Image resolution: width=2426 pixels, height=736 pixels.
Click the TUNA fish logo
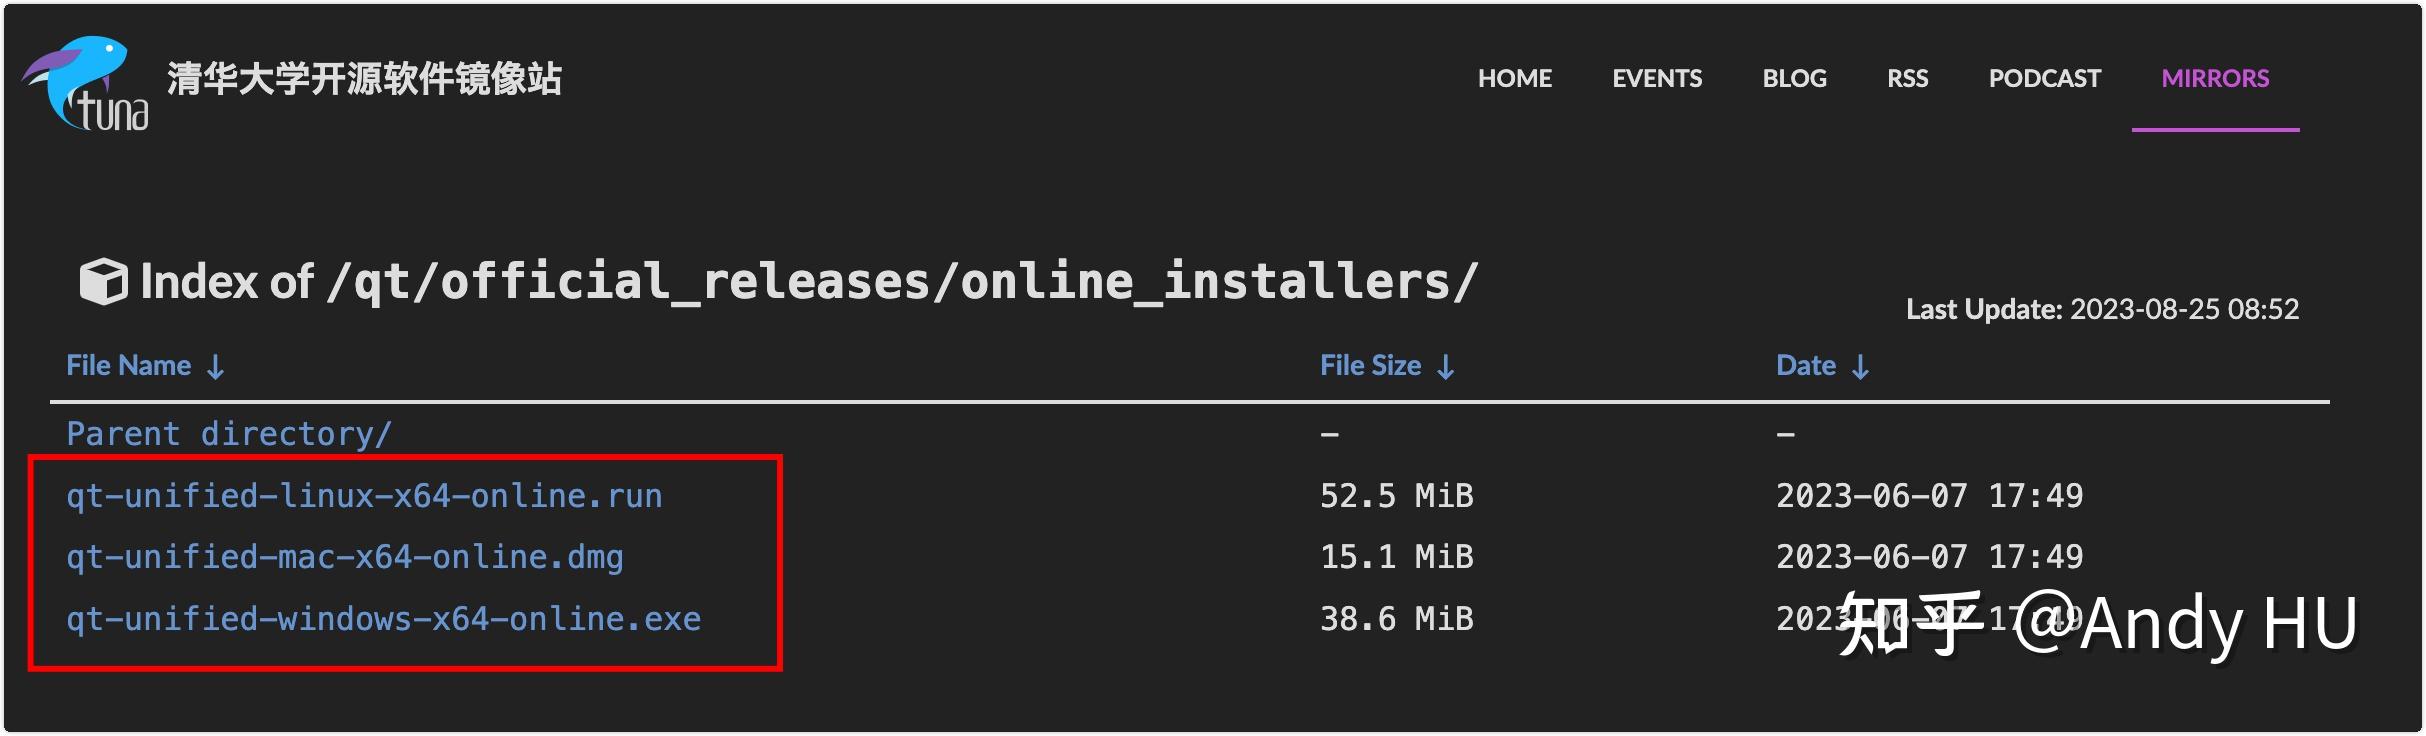pos(86,84)
